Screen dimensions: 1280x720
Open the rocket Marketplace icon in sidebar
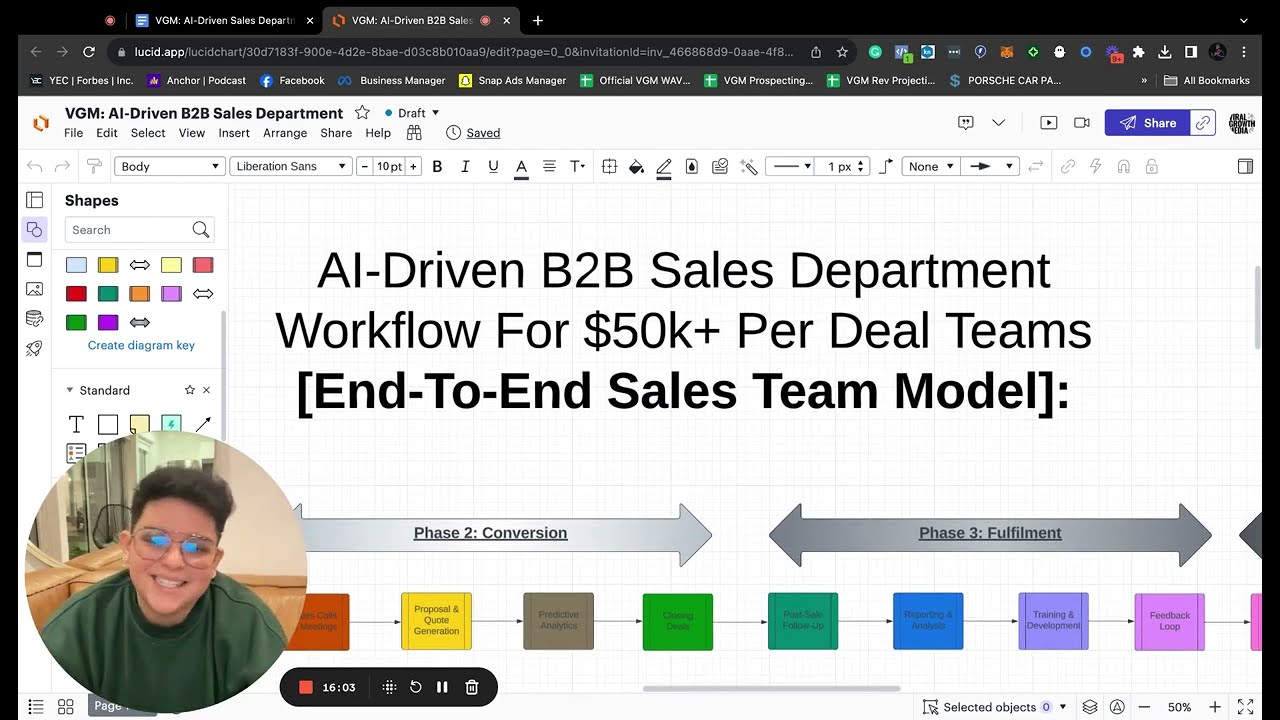point(35,349)
